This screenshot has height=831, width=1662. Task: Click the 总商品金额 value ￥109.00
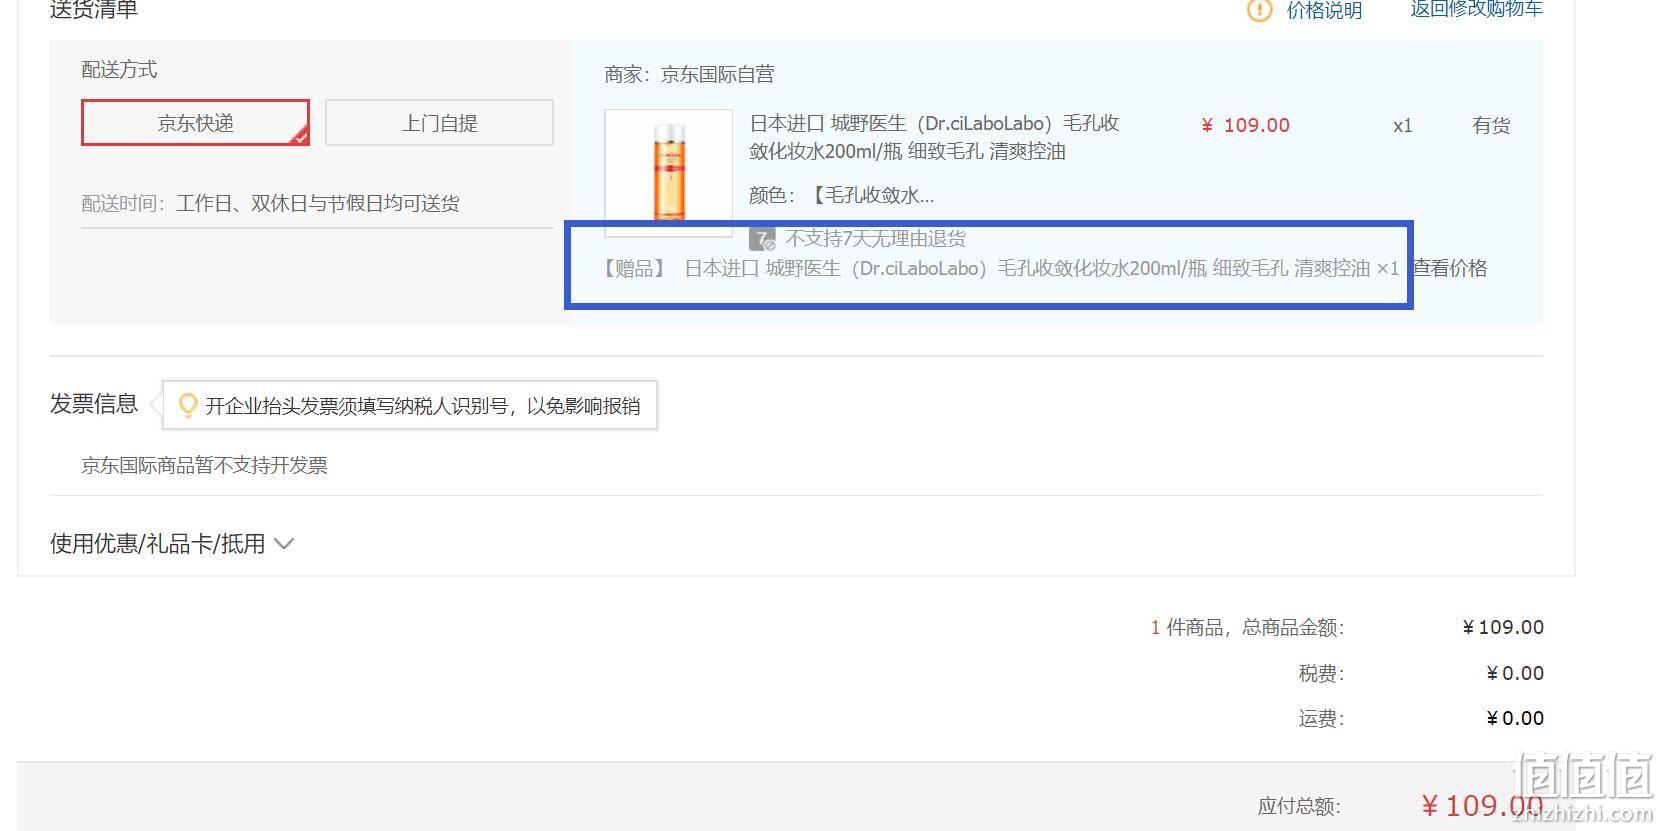(x=1503, y=627)
